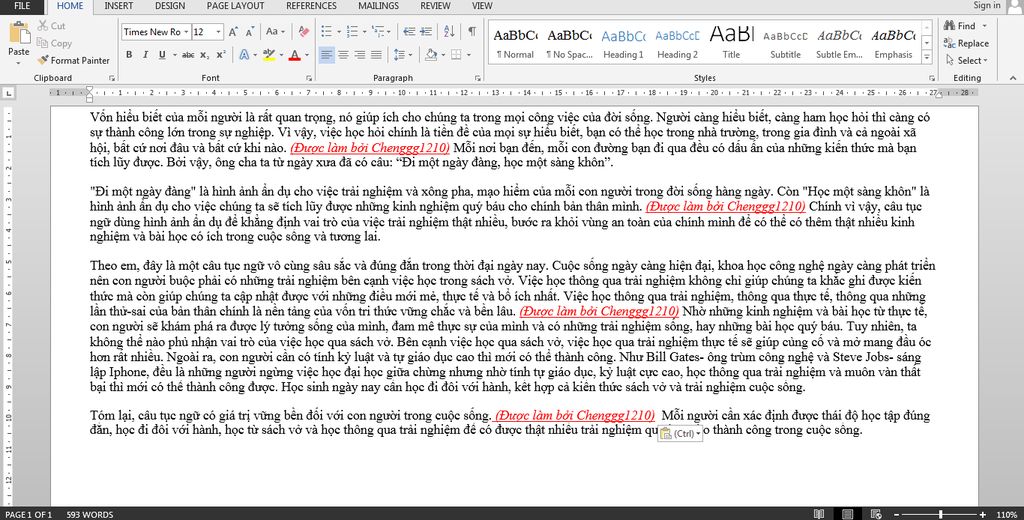Align text left

tap(327, 55)
